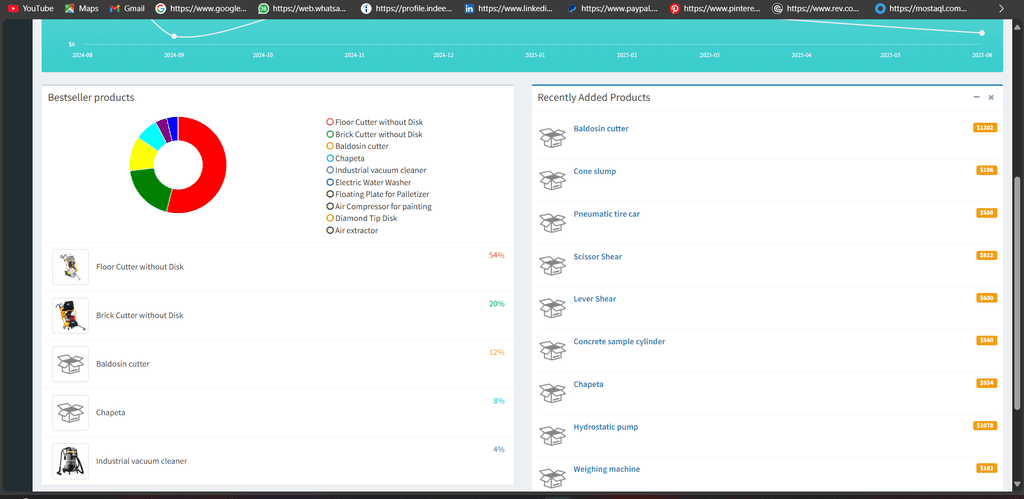The height and width of the screenshot is (499, 1024).
Task: Open the Pneumatic tire car link
Action: (x=607, y=214)
